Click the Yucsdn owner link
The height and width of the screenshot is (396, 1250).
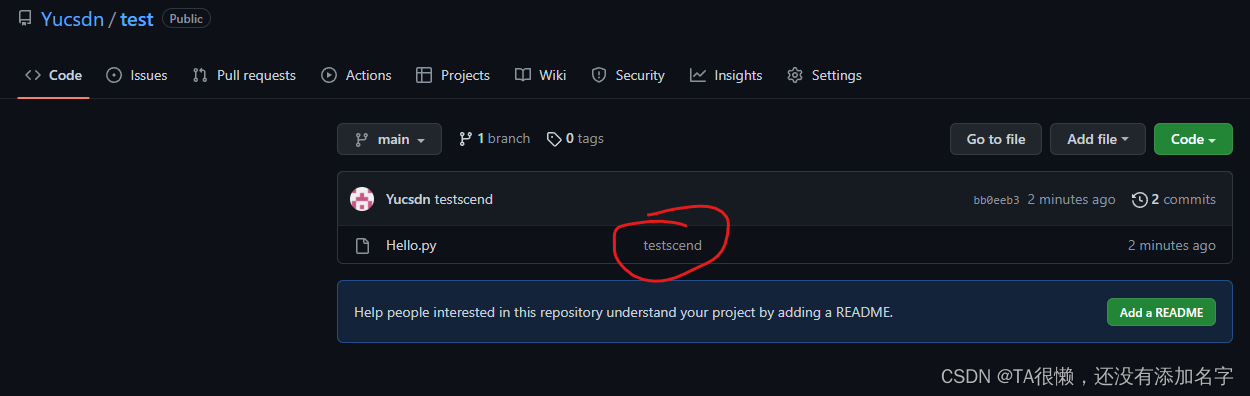click(x=72, y=19)
